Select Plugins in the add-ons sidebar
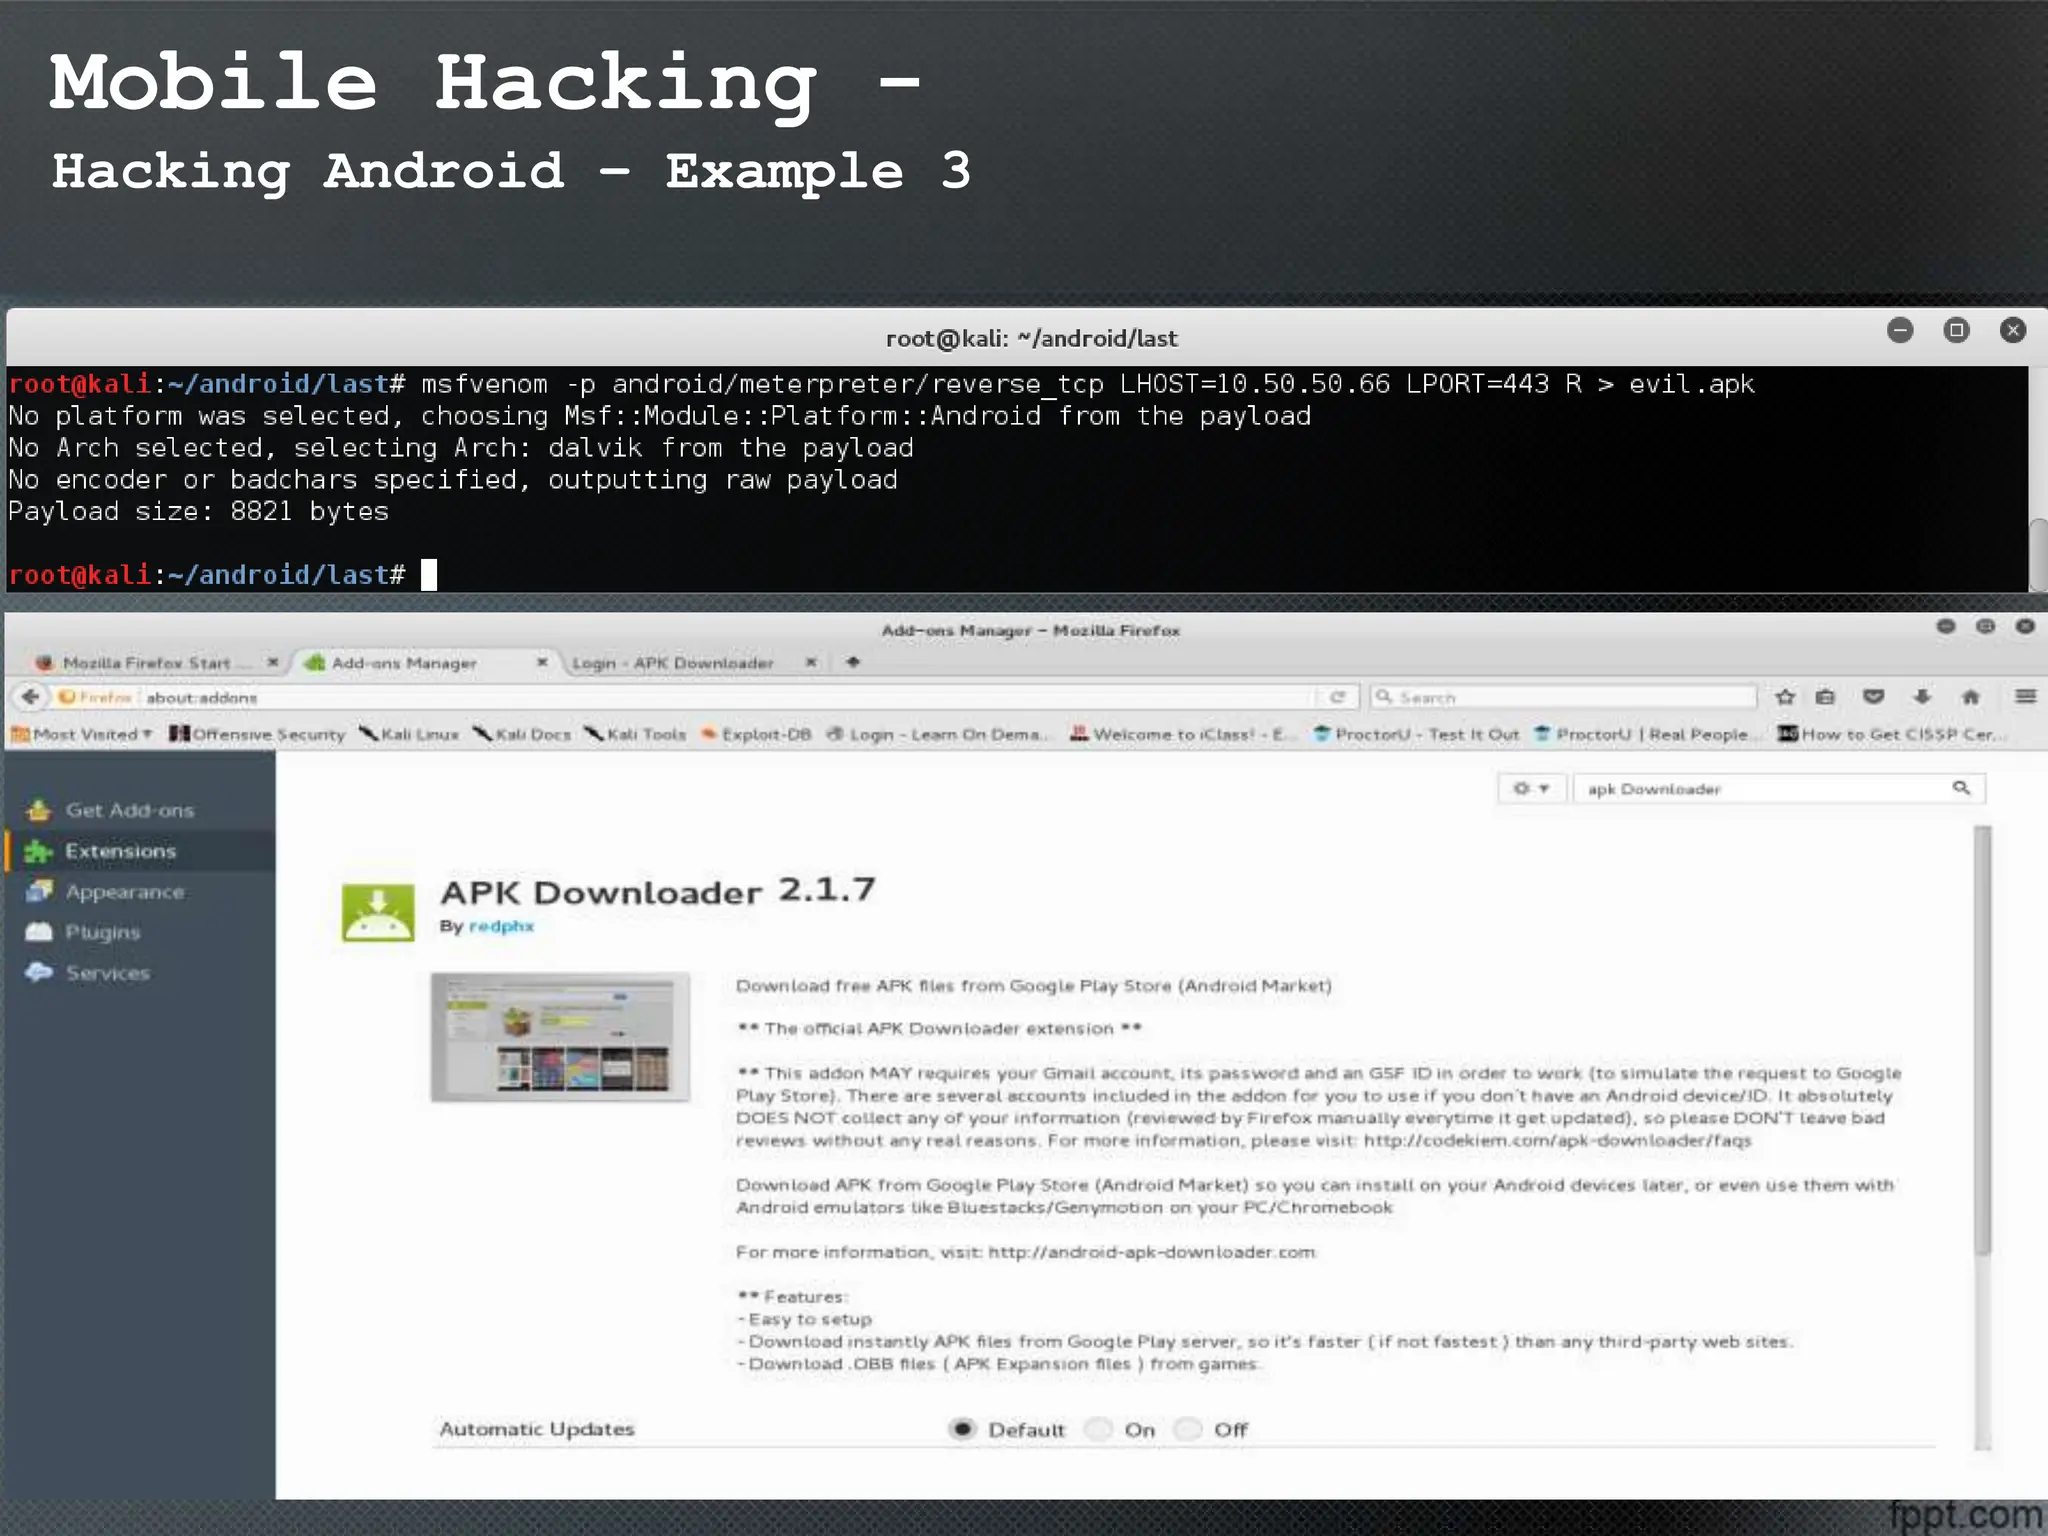 click(x=102, y=932)
